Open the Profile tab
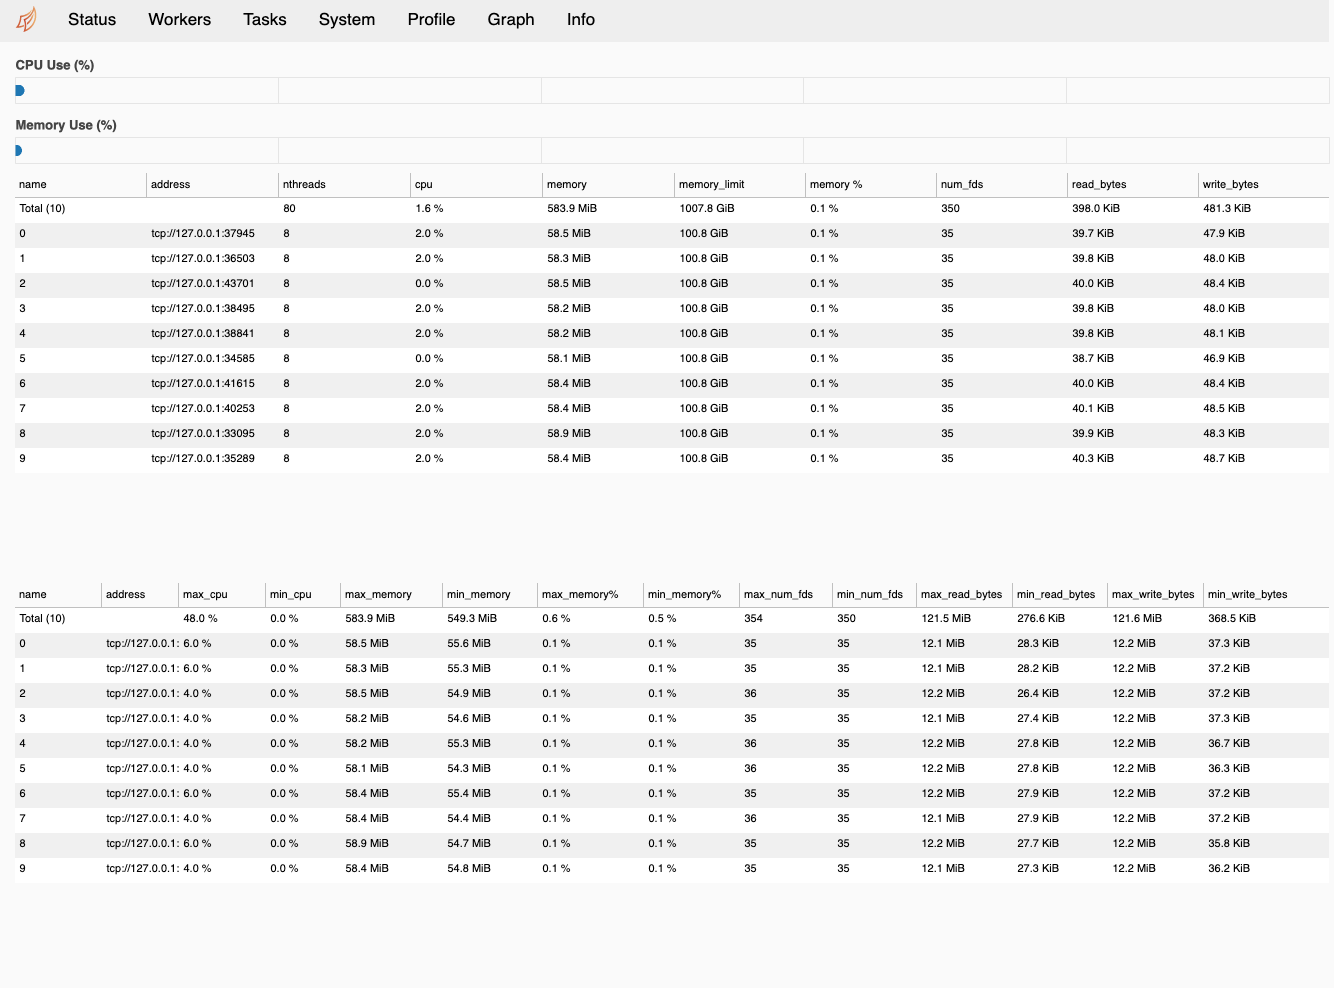 [x=431, y=19]
